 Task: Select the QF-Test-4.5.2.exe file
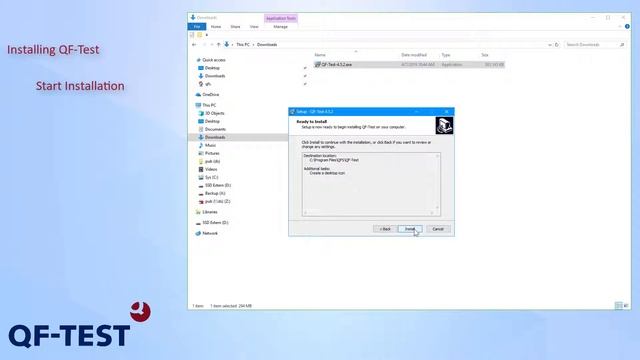(409, 64)
